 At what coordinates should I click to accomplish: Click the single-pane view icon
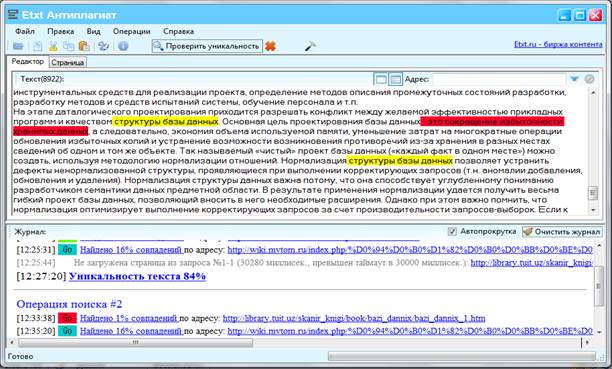(x=381, y=79)
